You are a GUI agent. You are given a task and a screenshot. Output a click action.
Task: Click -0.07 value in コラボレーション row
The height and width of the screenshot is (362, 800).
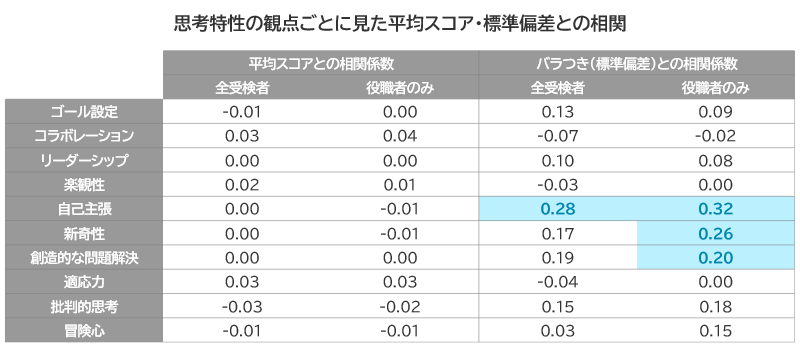tap(558, 136)
